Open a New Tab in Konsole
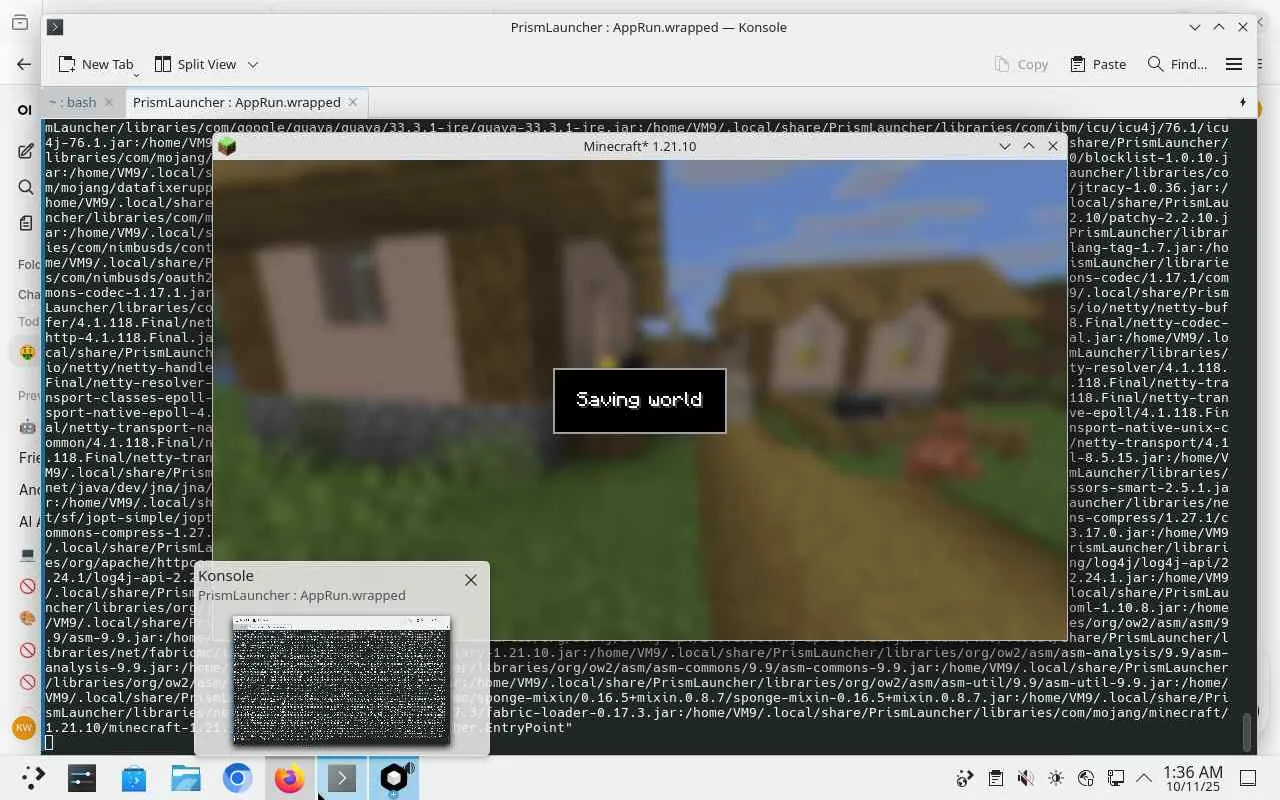This screenshot has height=800, width=1280. [x=95, y=64]
